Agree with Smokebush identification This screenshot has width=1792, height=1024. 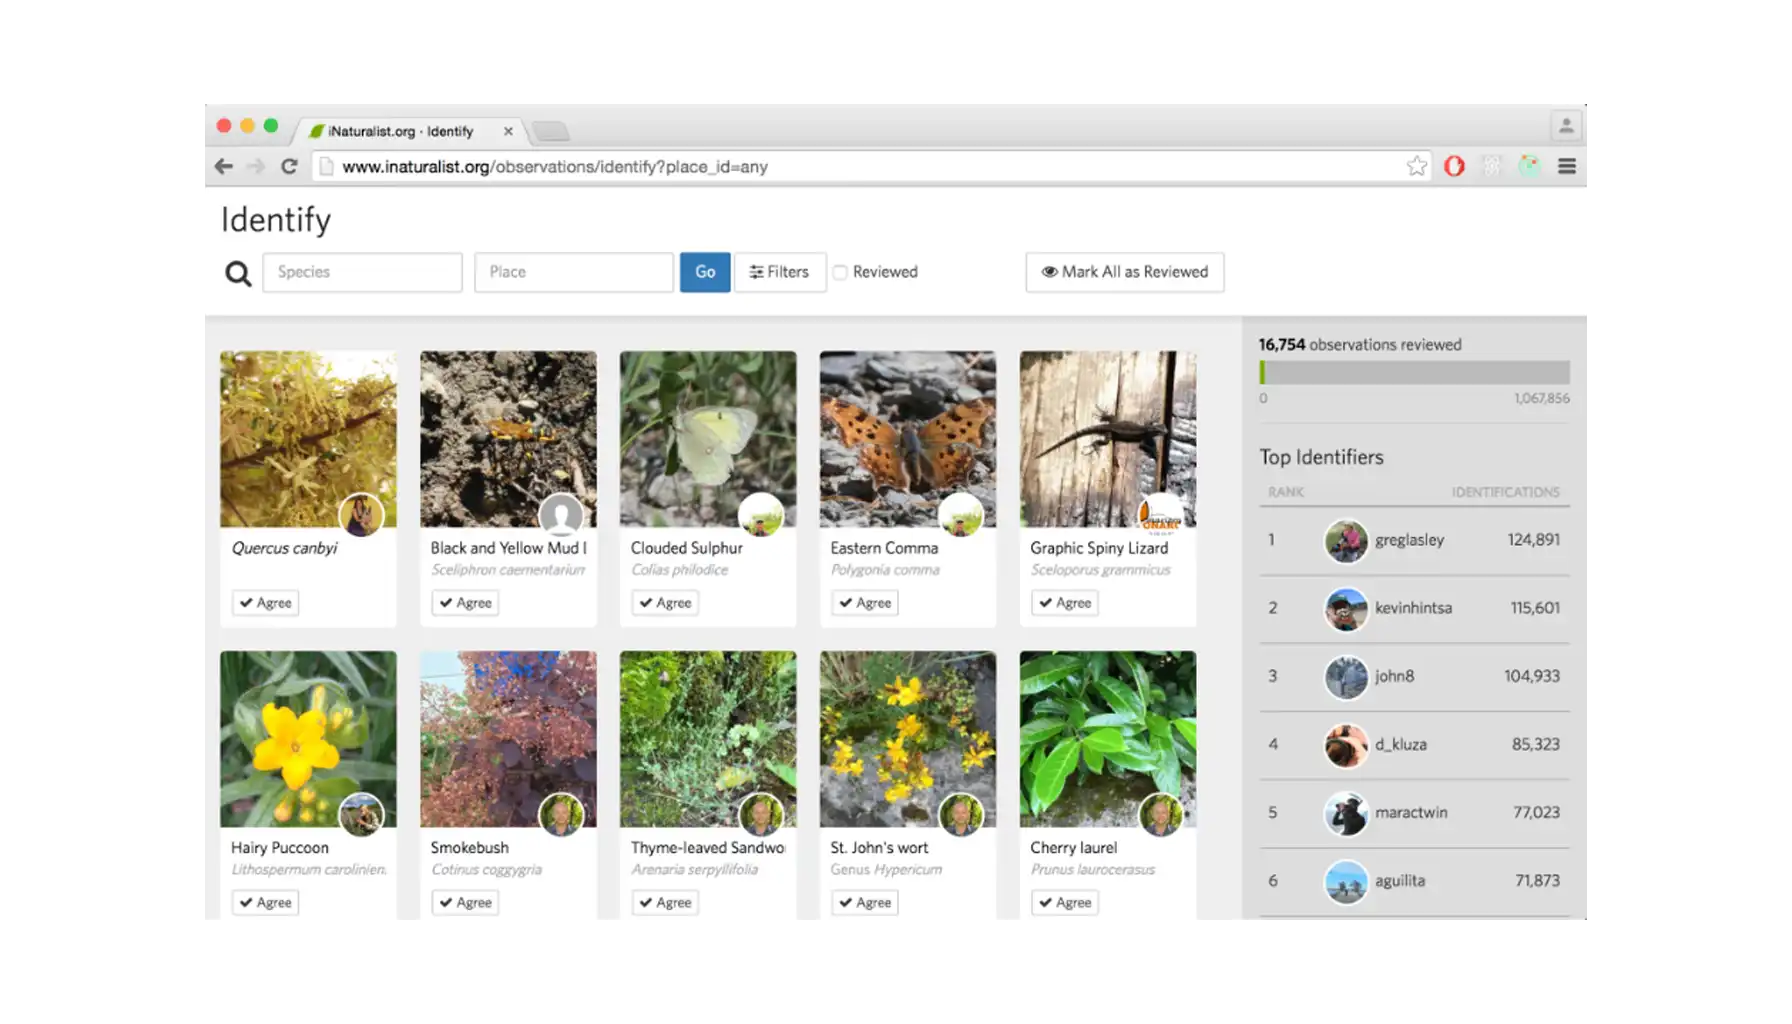click(465, 902)
